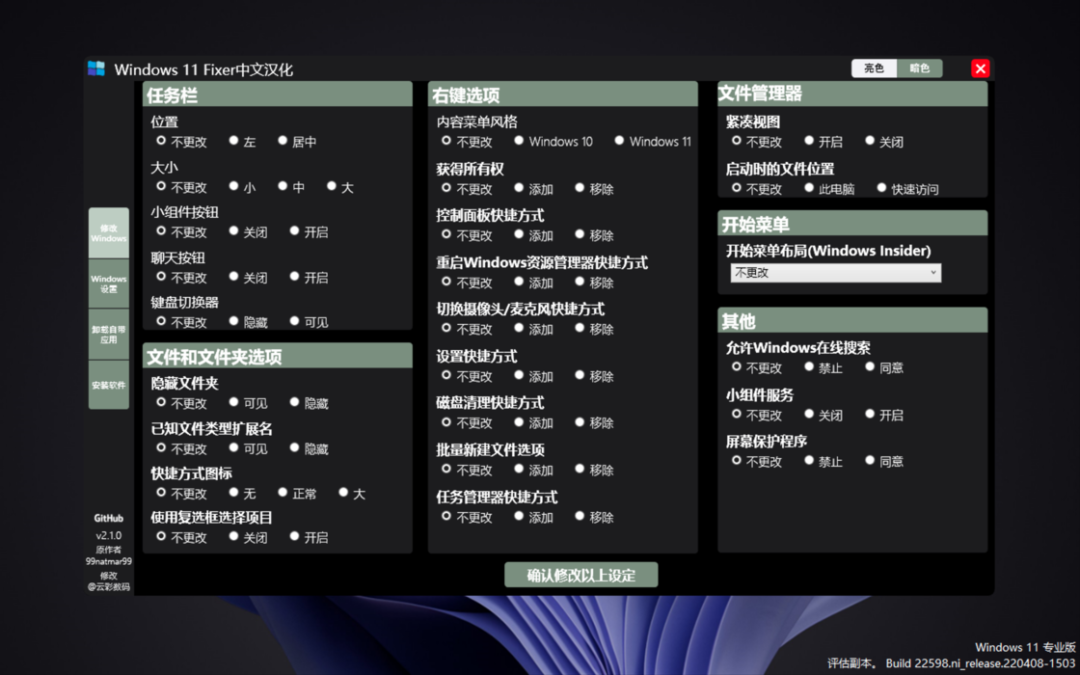Set 小组件服务 to 关闭
Viewport: 1080px width, 675px height.
pyautogui.click(x=824, y=415)
